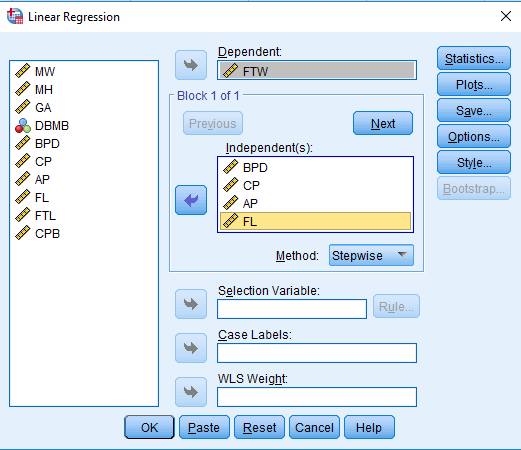This screenshot has width=521, height=450.
Task: Click the Next block button
Action: pyautogui.click(x=383, y=124)
